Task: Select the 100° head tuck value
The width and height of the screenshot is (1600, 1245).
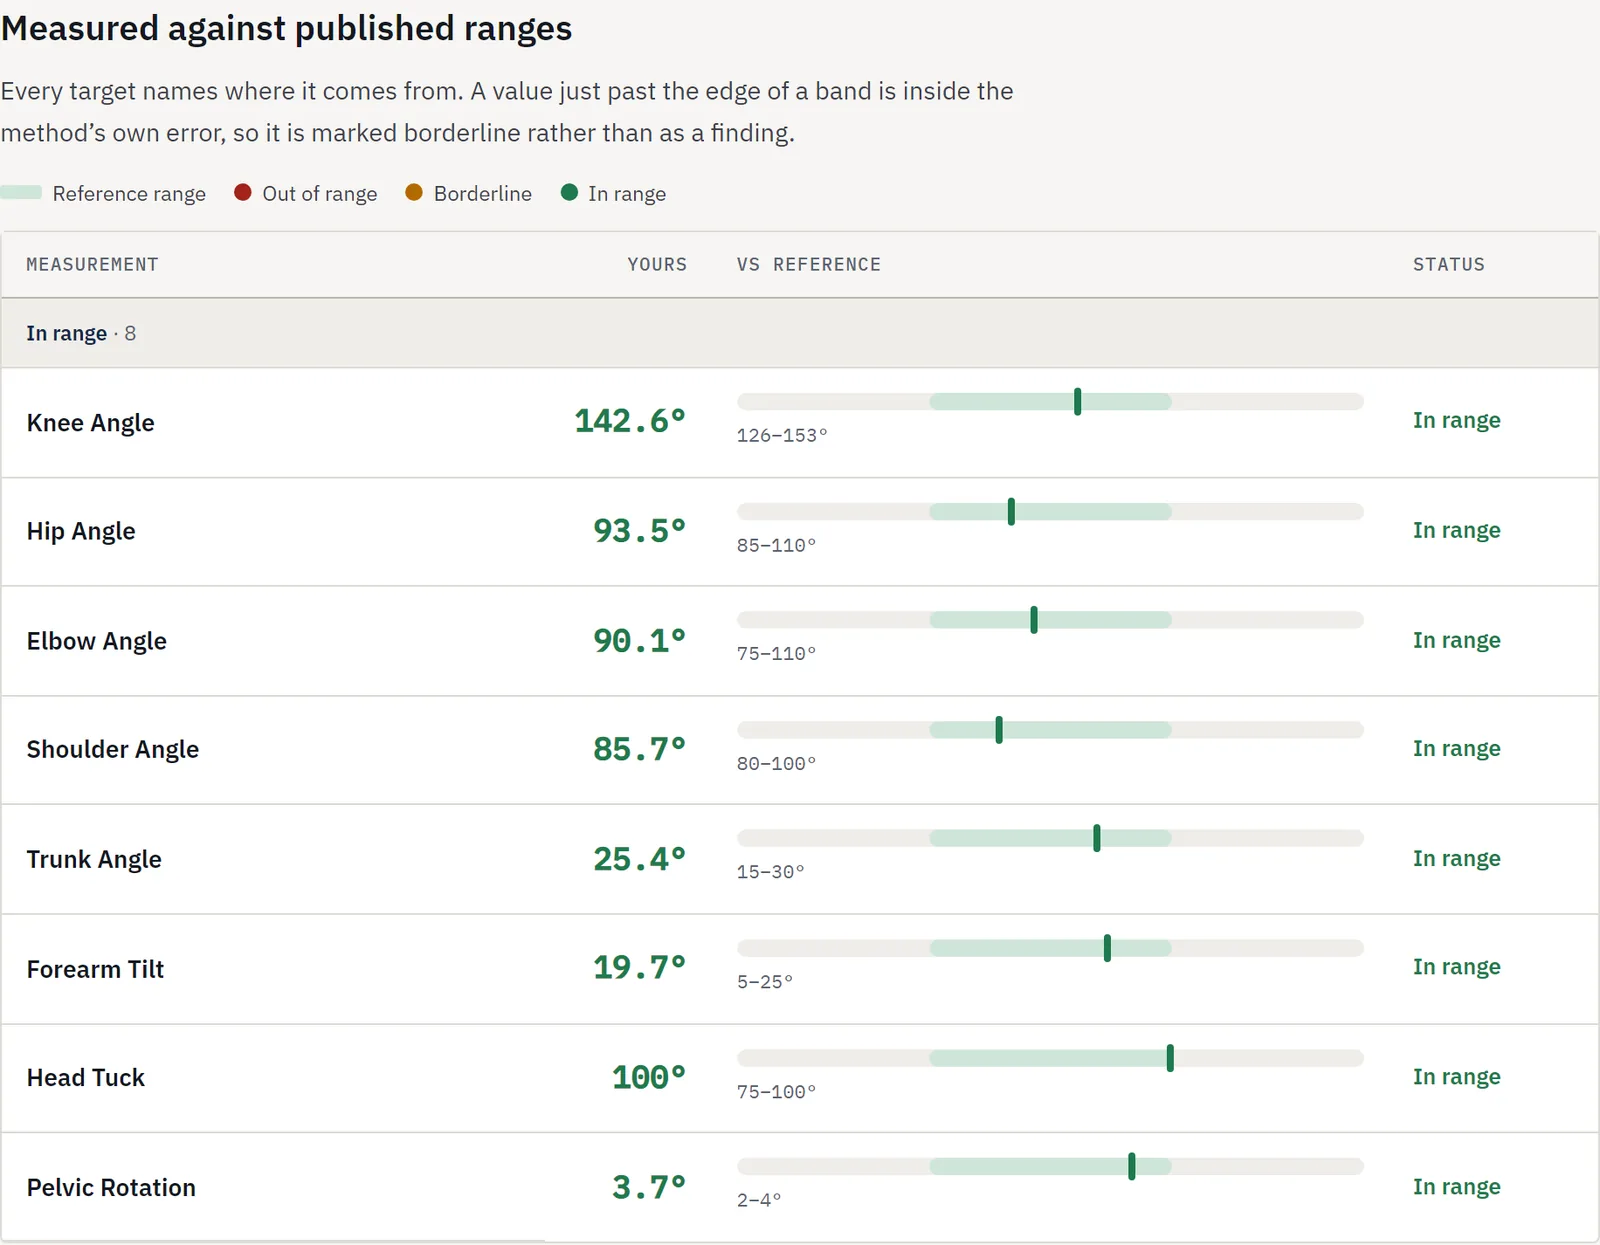Action: [649, 1077]
